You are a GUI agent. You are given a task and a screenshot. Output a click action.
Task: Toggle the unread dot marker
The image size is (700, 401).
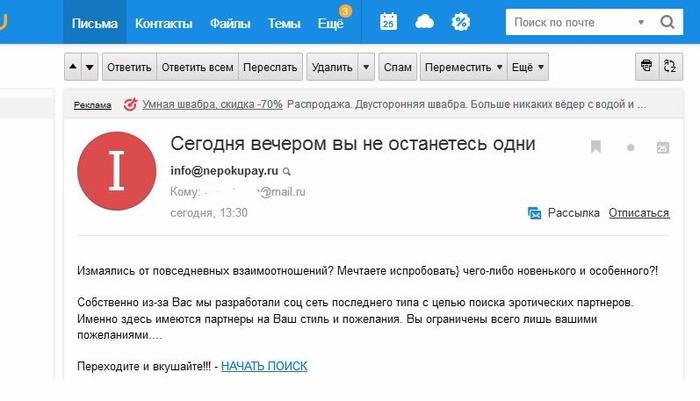[x=630, y=148]
